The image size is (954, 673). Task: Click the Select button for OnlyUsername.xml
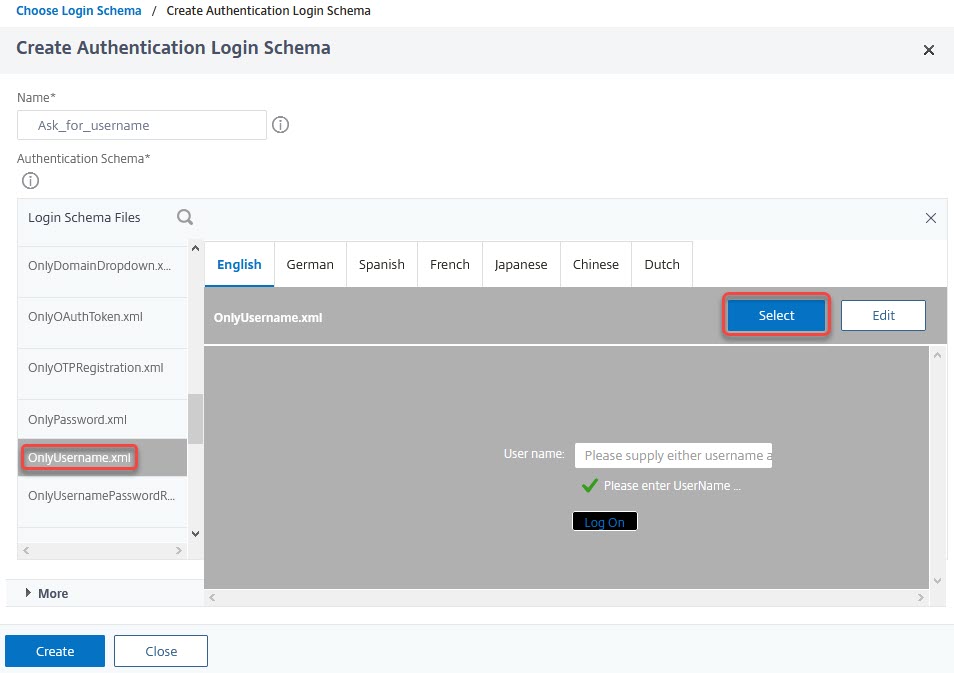pyautogui.click(x=776, y=315)
